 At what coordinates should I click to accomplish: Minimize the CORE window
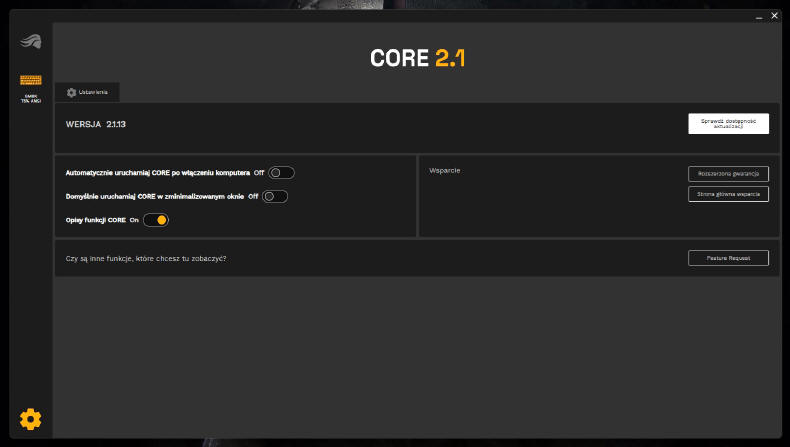pyautogui.click(x=758, y=16)
